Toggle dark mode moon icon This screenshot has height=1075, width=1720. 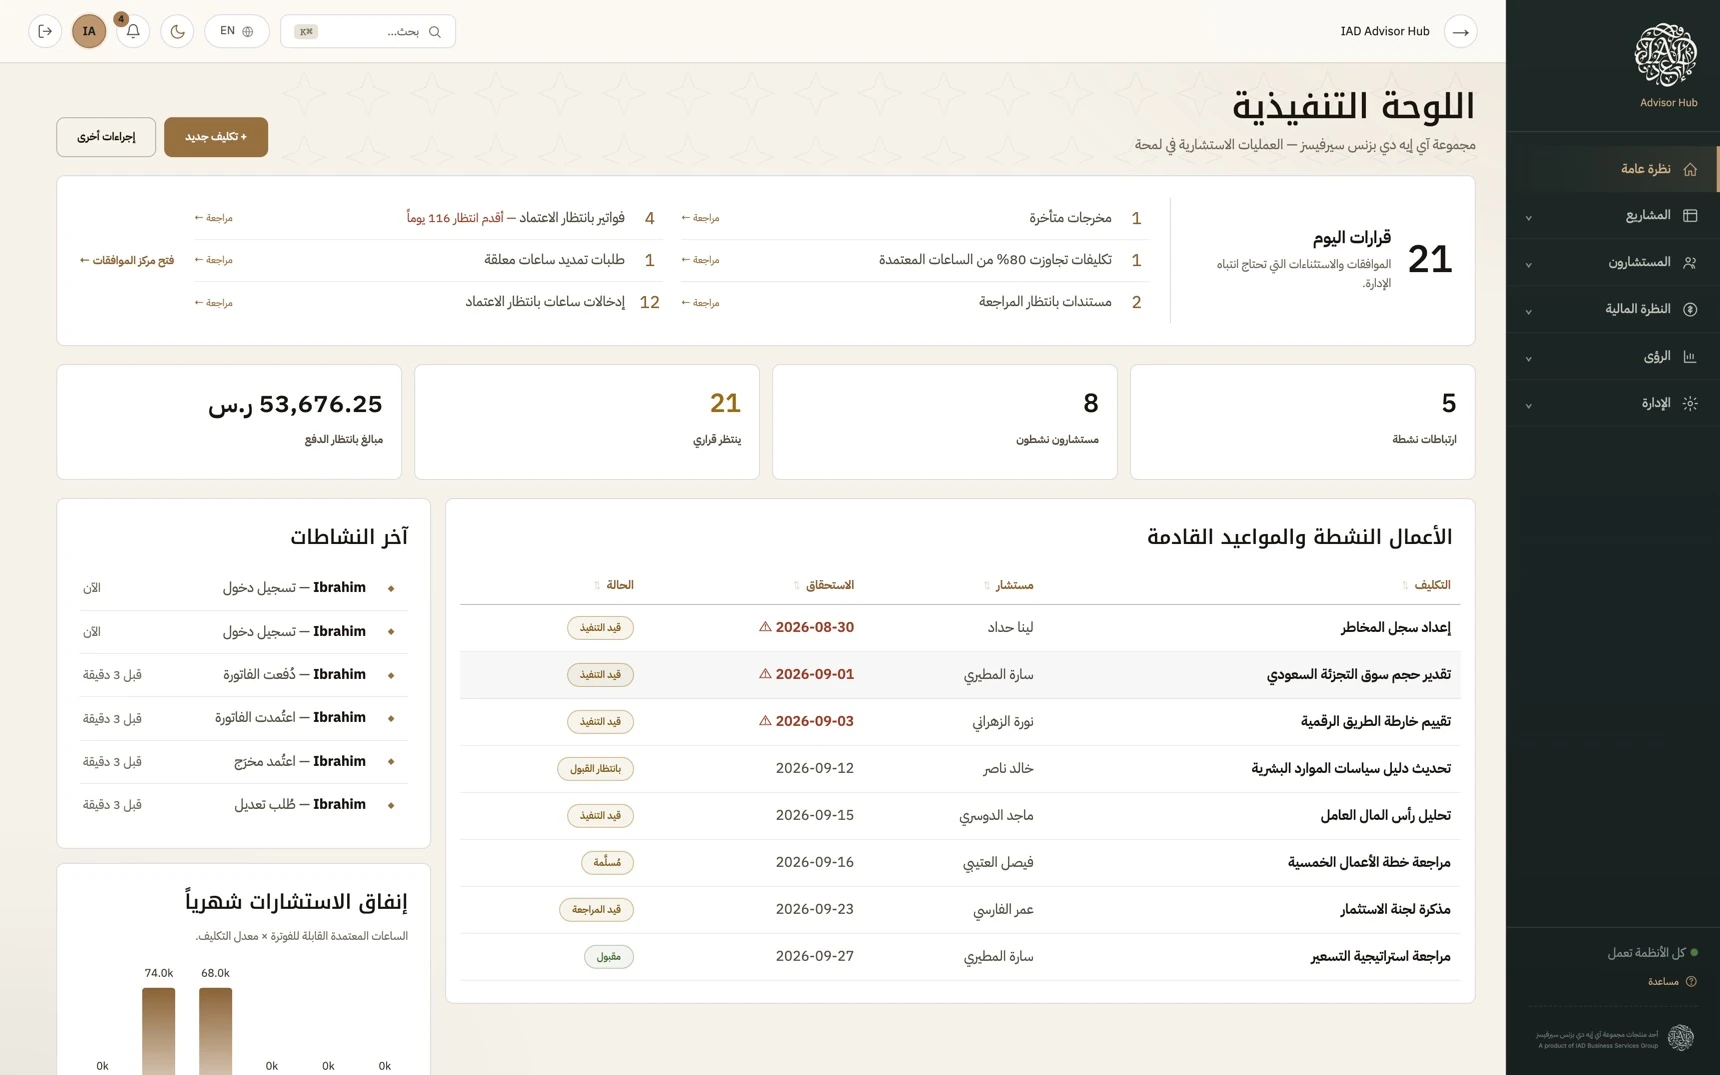(x=177, y=31)
